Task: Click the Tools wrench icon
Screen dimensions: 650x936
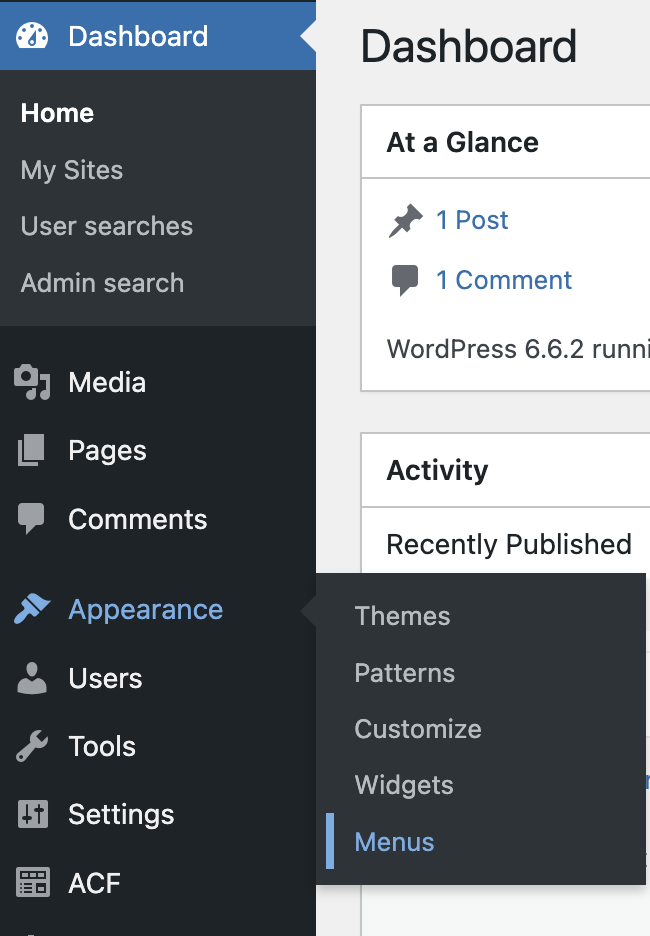Action: 32,746
